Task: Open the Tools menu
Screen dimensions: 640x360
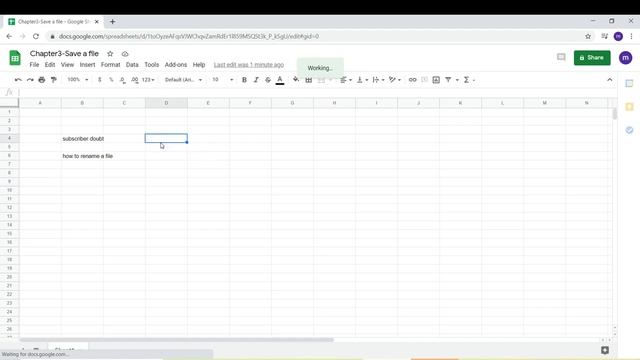Action: coord(151,65)
